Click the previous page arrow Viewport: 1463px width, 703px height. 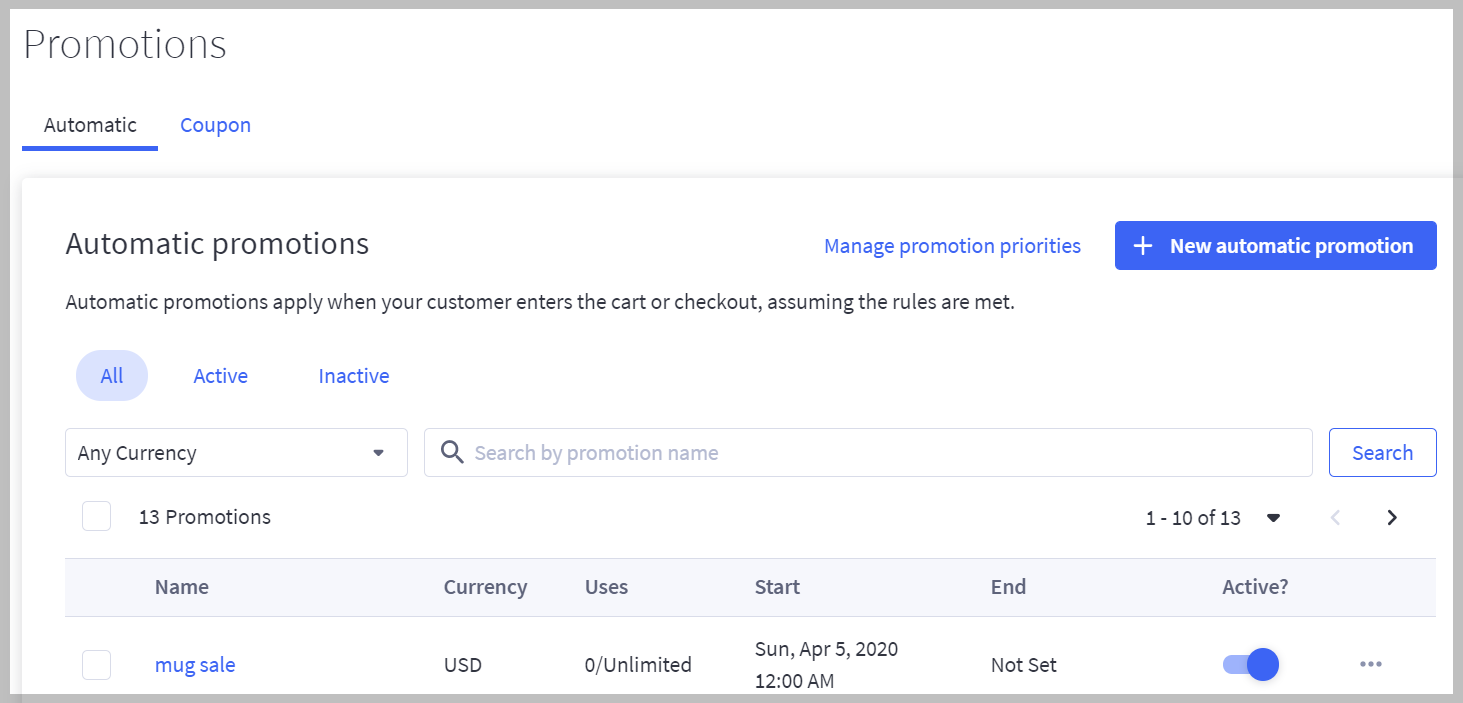tap(1335, 517)
